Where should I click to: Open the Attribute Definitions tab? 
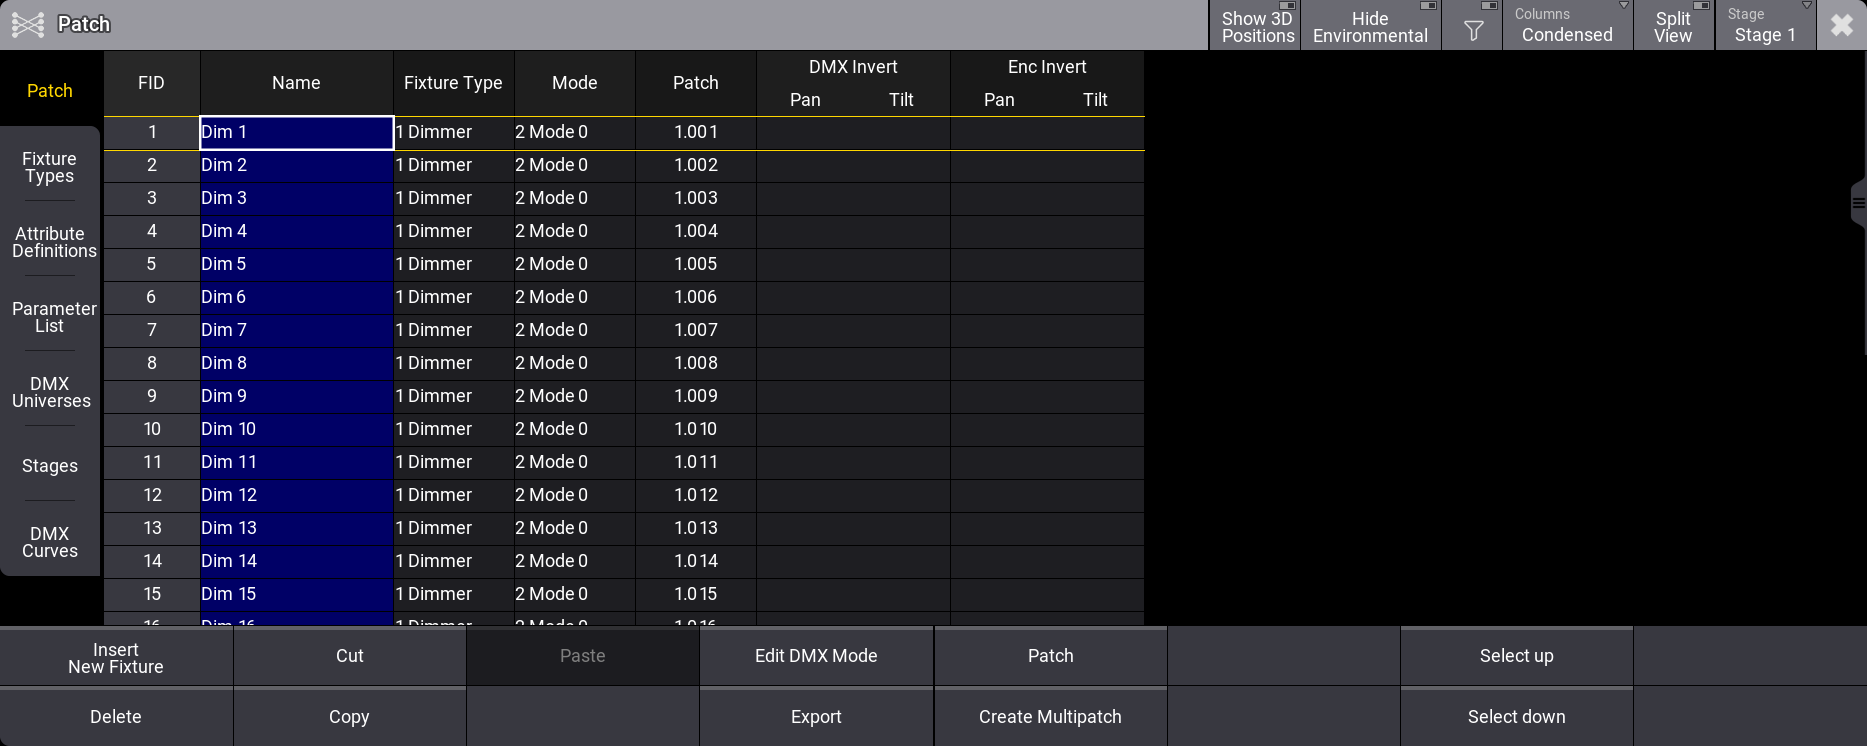coord(50,242)
